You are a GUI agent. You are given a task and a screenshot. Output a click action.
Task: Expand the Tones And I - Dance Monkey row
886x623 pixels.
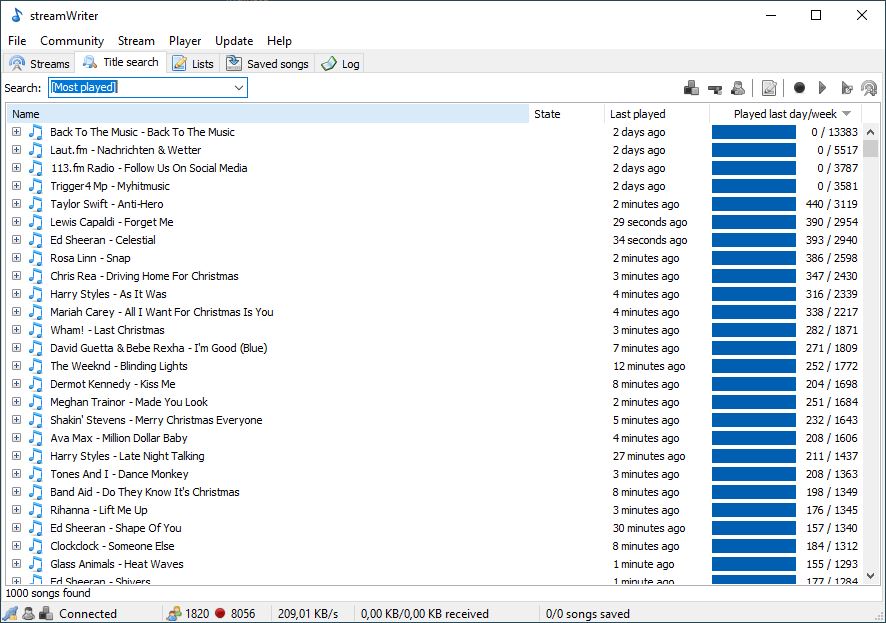pyautogui.click(x=16, y=474)
